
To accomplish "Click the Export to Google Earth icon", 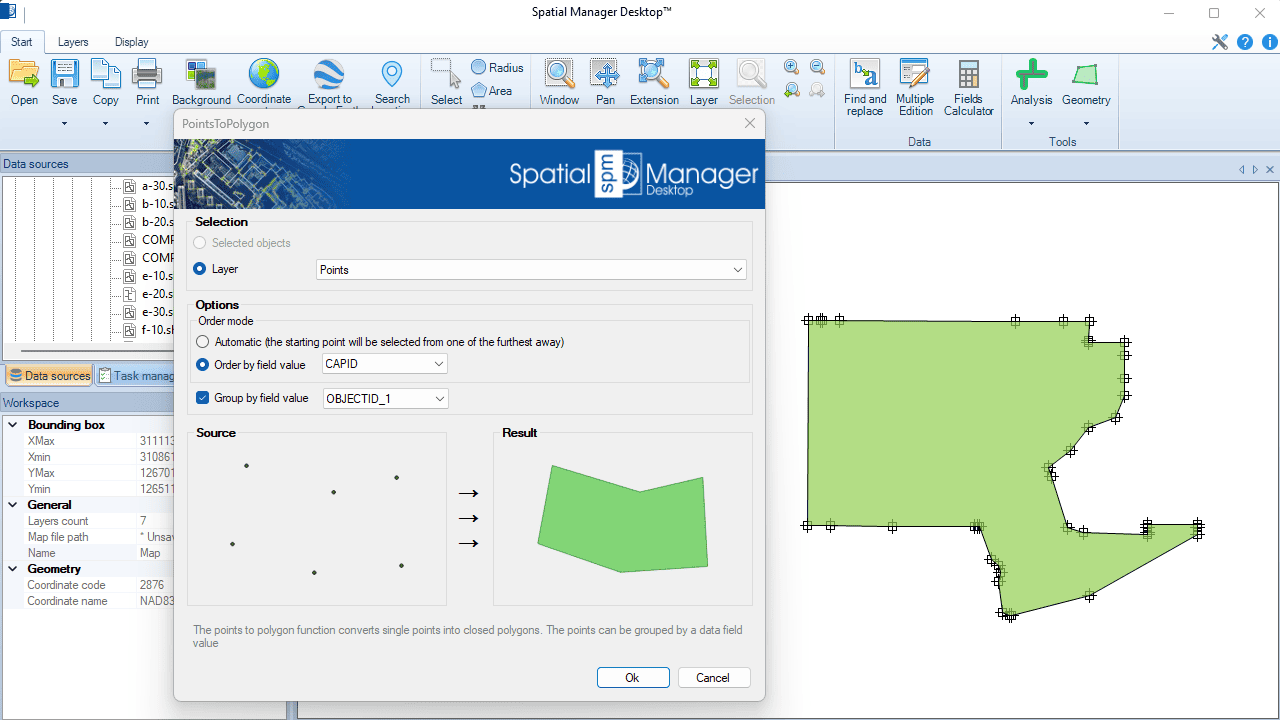I will pyautogui.click(x=329, y=74).
